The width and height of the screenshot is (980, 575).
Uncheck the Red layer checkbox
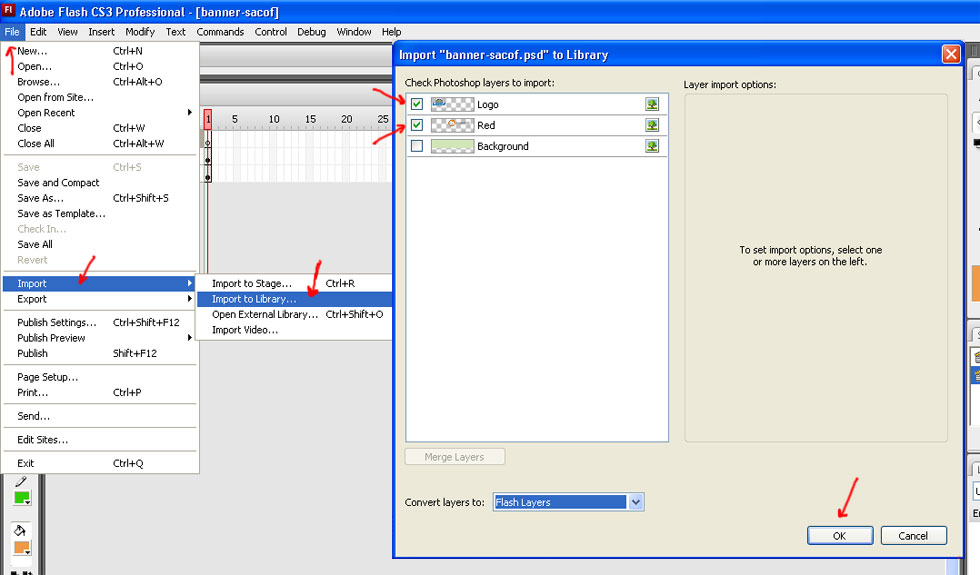(x=417, y=125)
